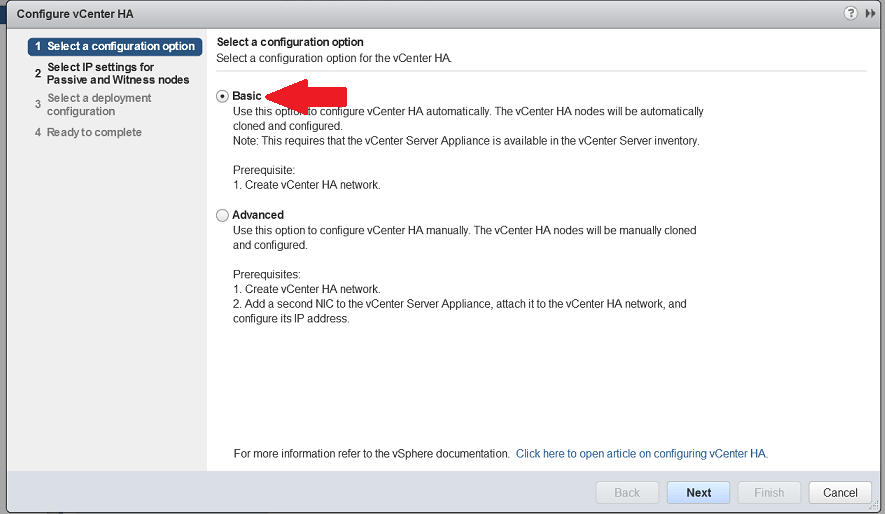Open step 4 Ready to complete
Image resolution: width=885 pixels, height=514 pixels.
pyautogui.click(x=94, y=132)
